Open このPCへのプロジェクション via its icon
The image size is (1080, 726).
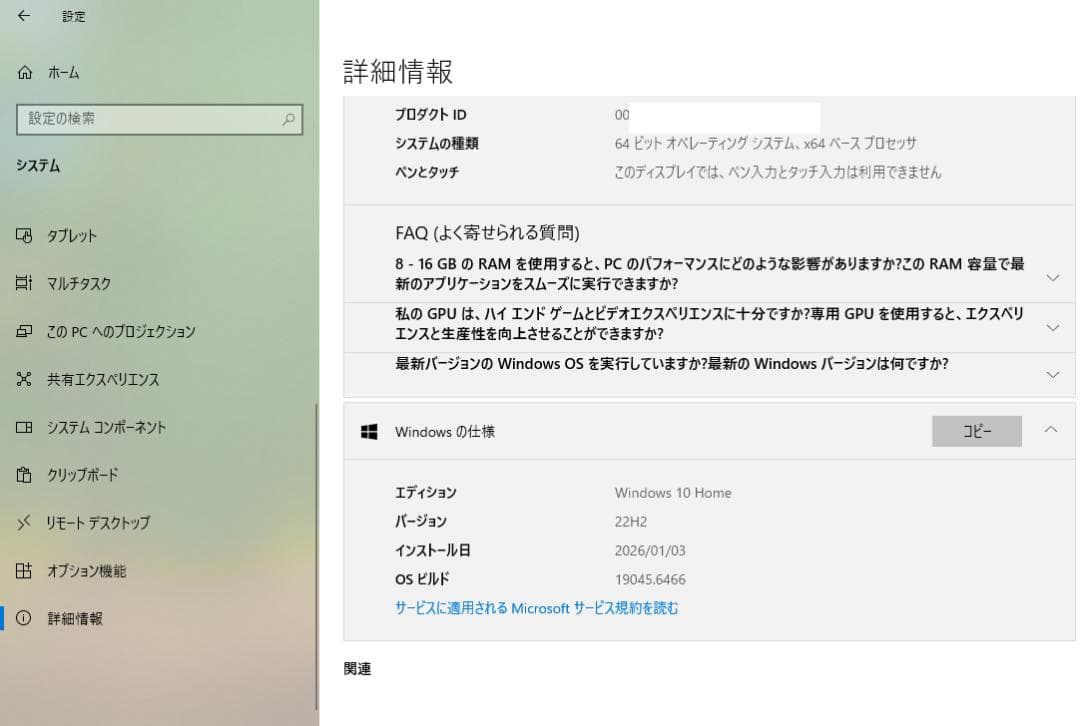(x=21, y=331)
